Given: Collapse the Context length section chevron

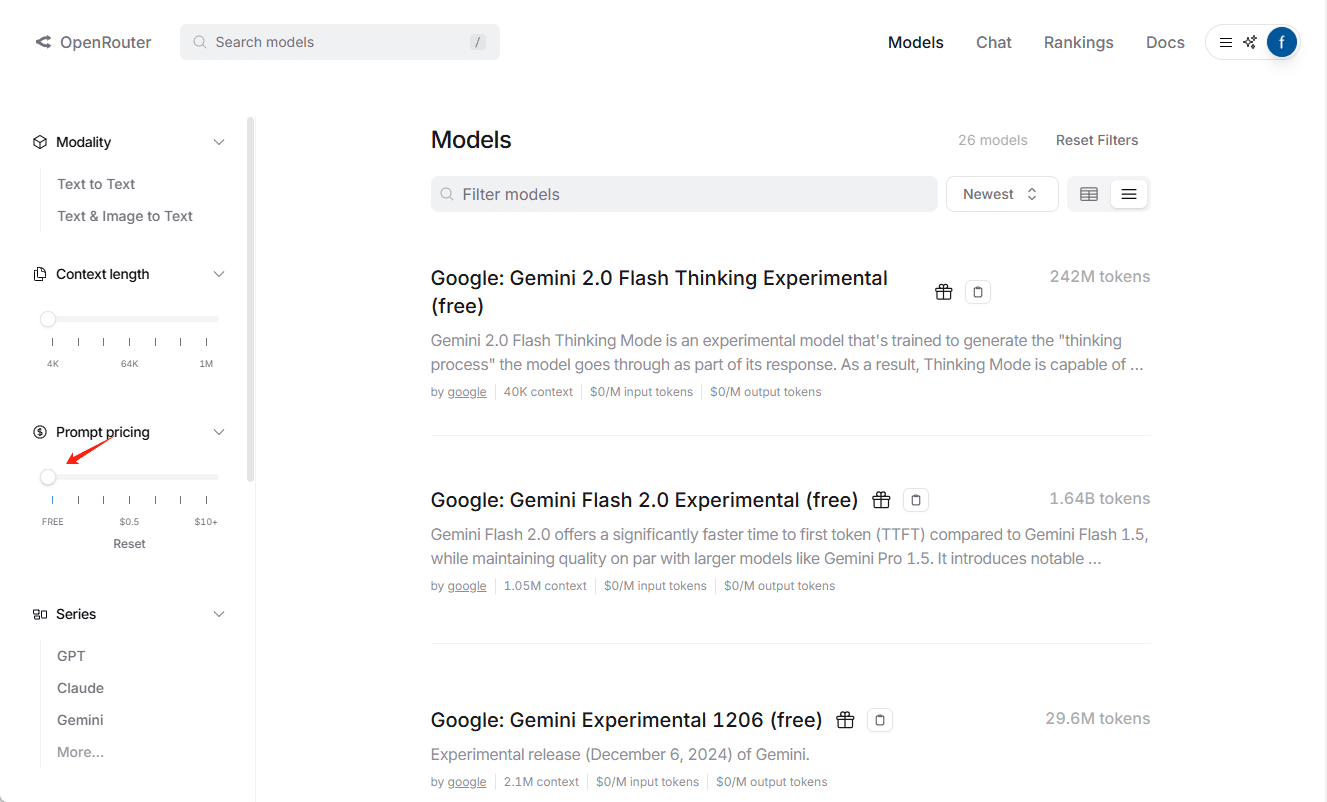Looking at the screenshot, I should point(219,274).
